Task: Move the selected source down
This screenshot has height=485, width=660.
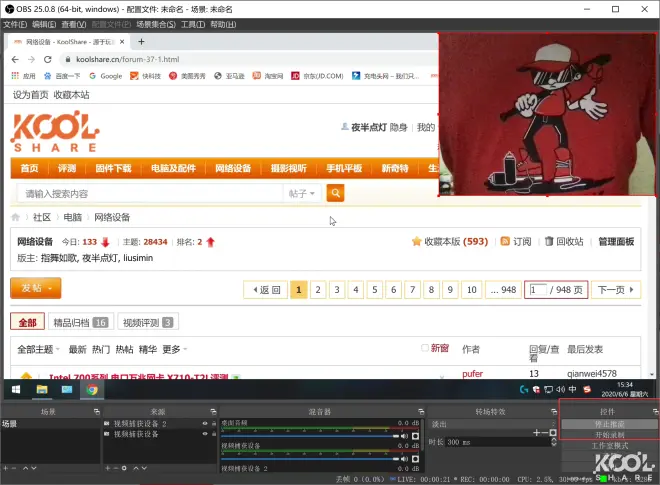Action: [144, 468]
